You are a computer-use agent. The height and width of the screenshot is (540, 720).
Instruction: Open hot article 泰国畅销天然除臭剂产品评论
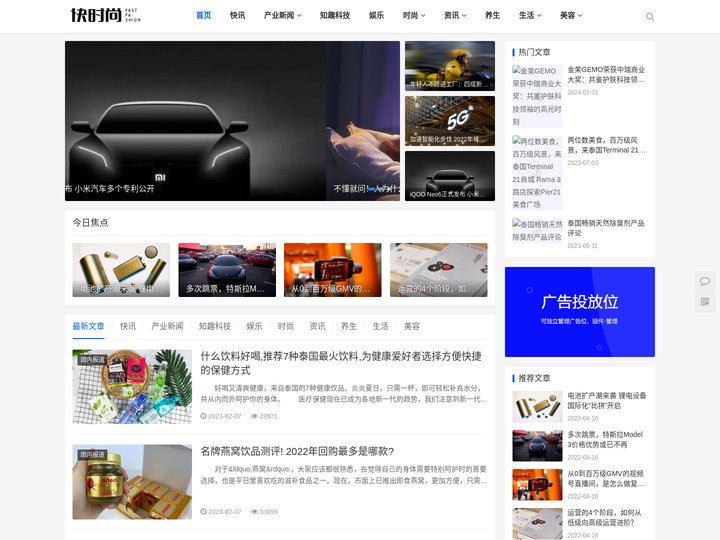(606, 228)
